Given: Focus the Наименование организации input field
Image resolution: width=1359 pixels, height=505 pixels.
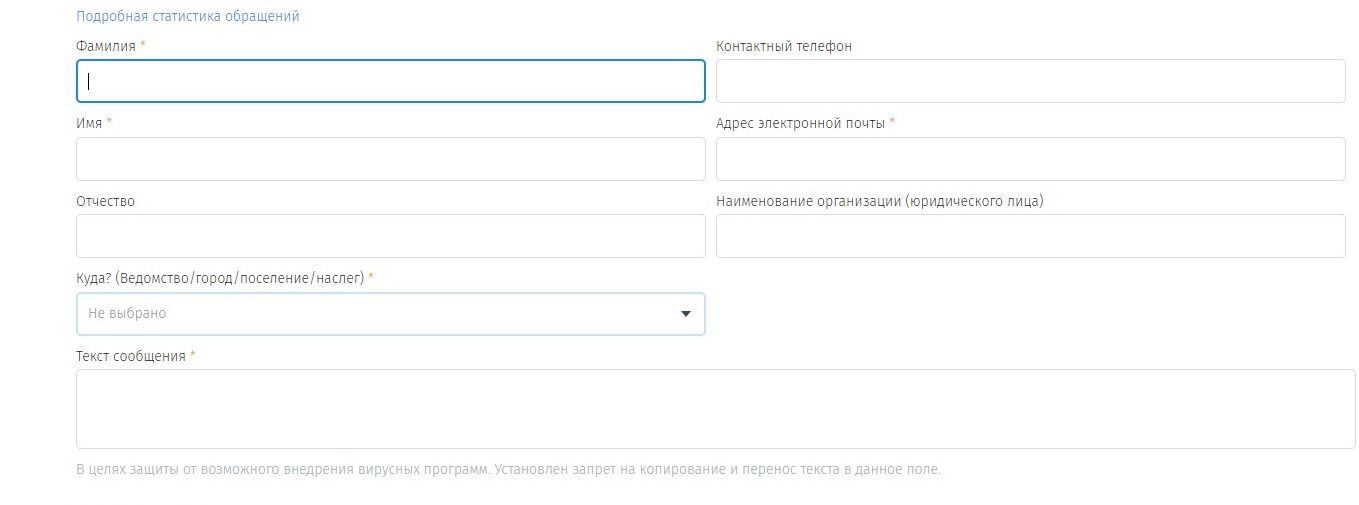Looking at the screenshot, I should click(x=1031, y=236).
